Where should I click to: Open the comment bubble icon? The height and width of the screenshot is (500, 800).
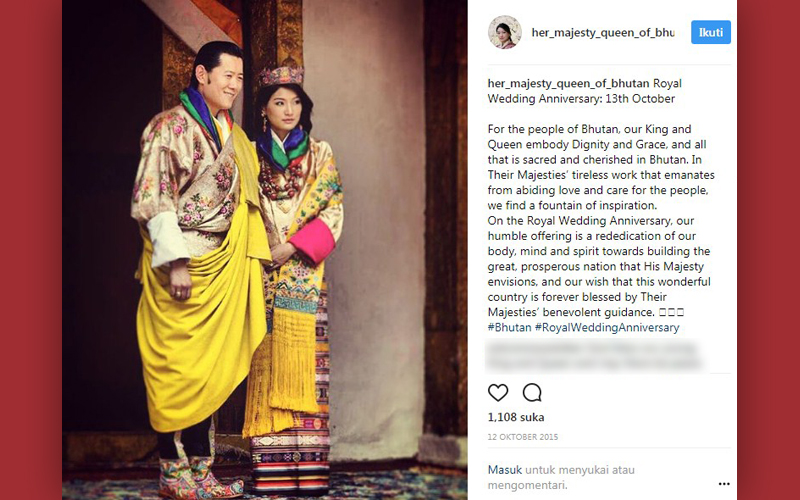(532, 392)
